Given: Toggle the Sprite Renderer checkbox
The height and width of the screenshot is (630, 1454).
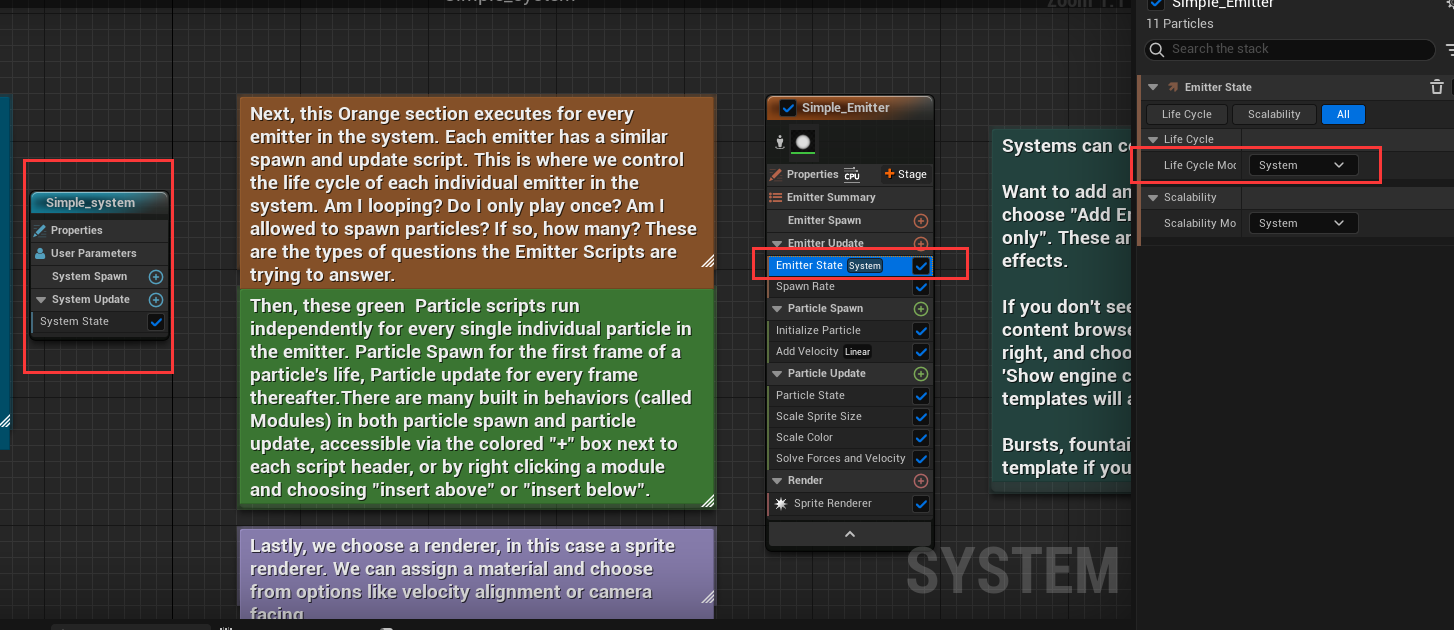Looking at the screenshot, I should (921, 504).
